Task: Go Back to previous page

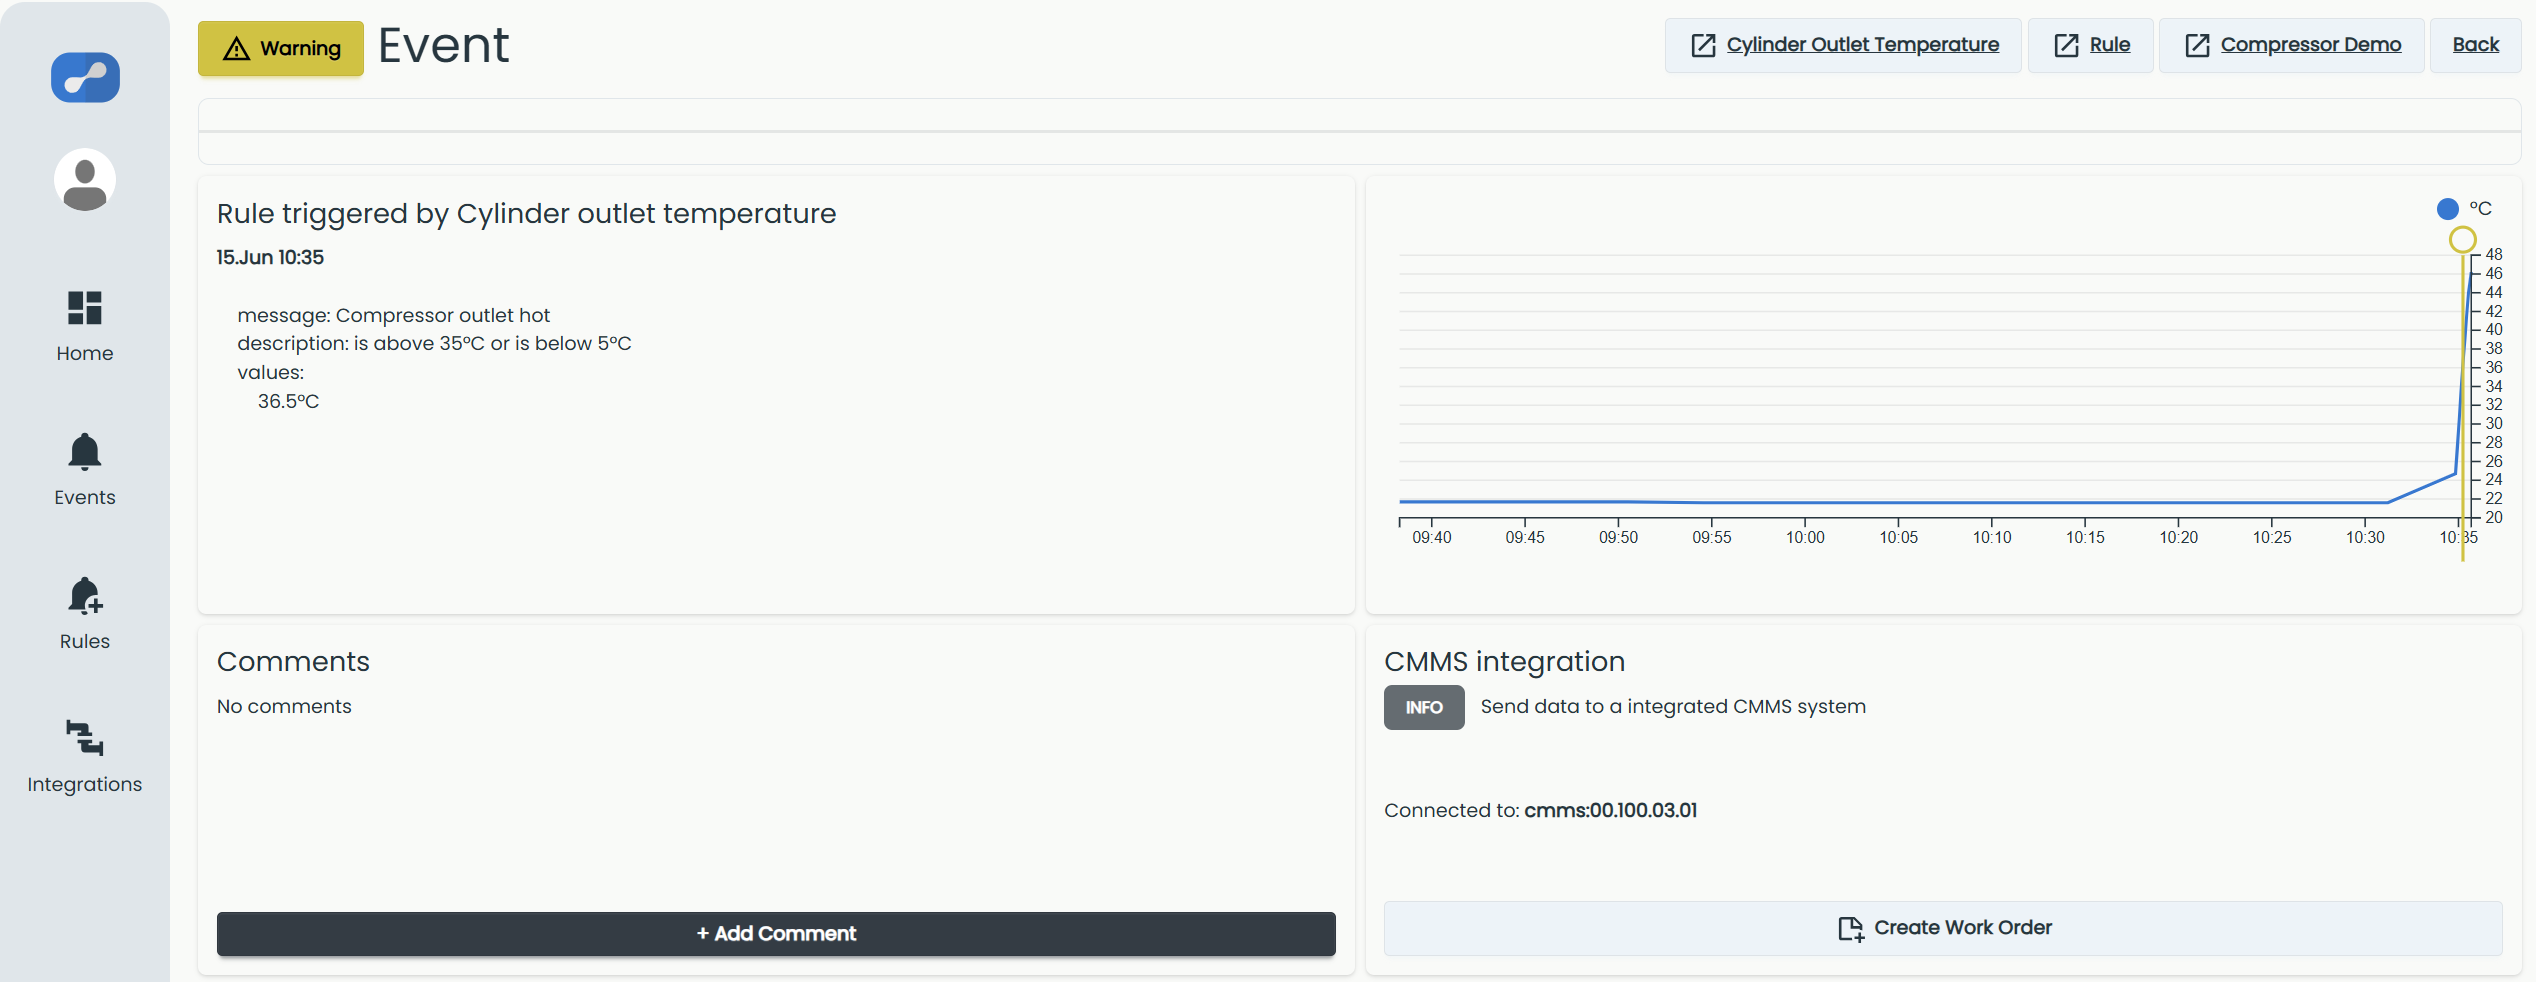Action: coord(2475,45)
